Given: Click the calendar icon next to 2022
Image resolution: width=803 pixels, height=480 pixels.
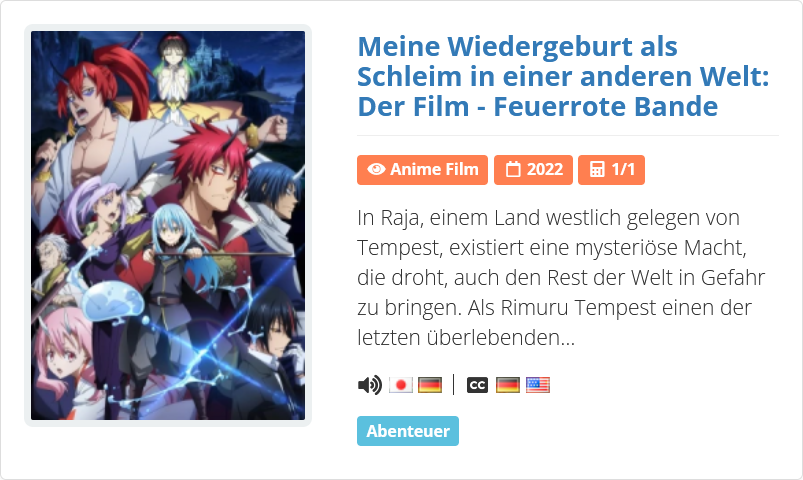Looking at the screenshot, I should point(513,170).
